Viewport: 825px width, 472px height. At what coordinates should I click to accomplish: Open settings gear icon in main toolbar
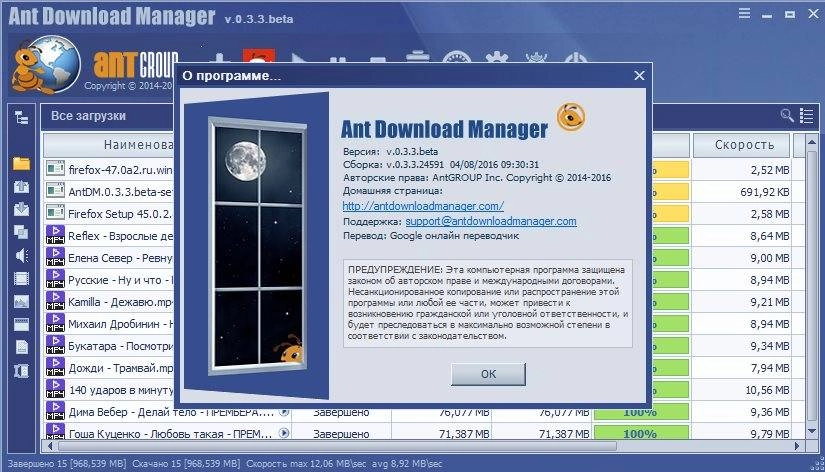[497, 58]
